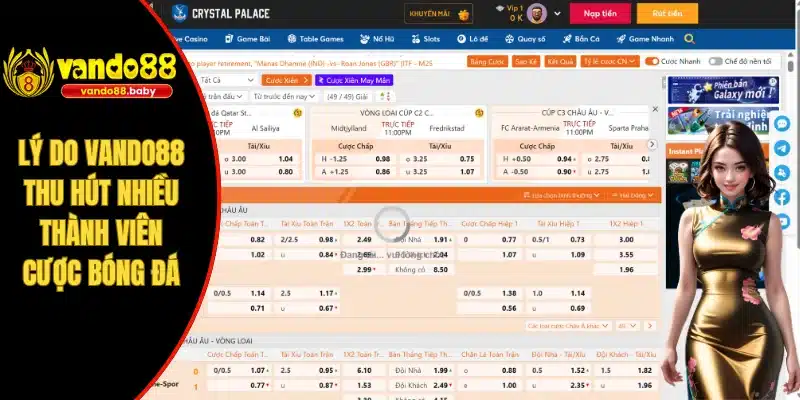800x400 pixels.
Task: Open the (49 / 49) Giải league filter
Action: [347, 96]
